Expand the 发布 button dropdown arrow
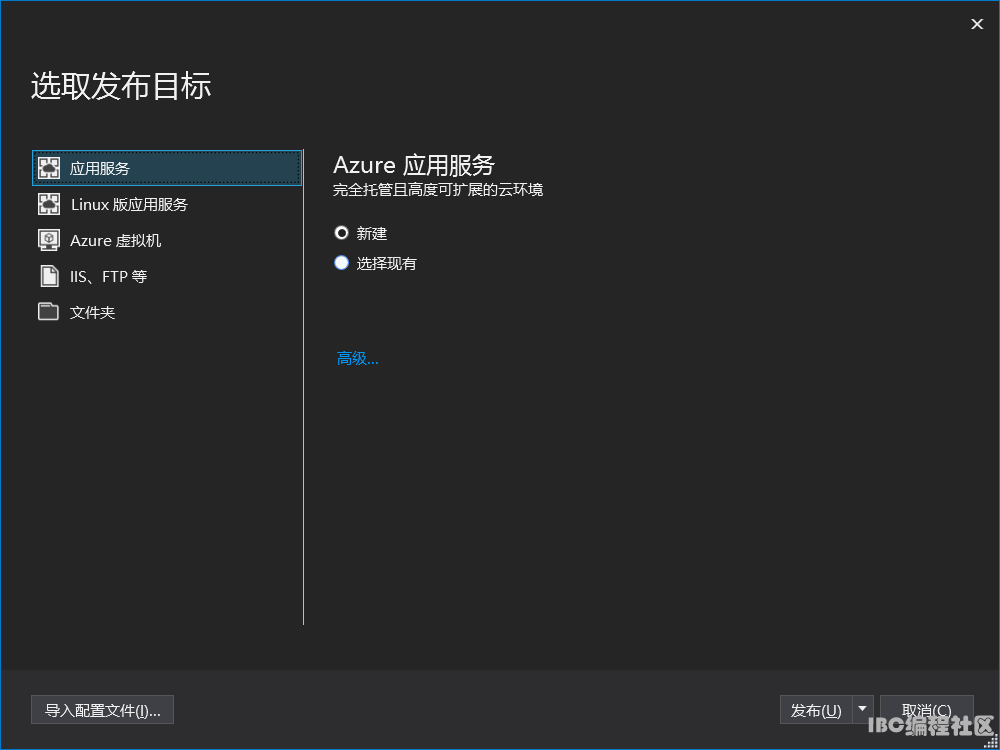Viewport: 1000px width, 750px height. click(x=863, y=709)
